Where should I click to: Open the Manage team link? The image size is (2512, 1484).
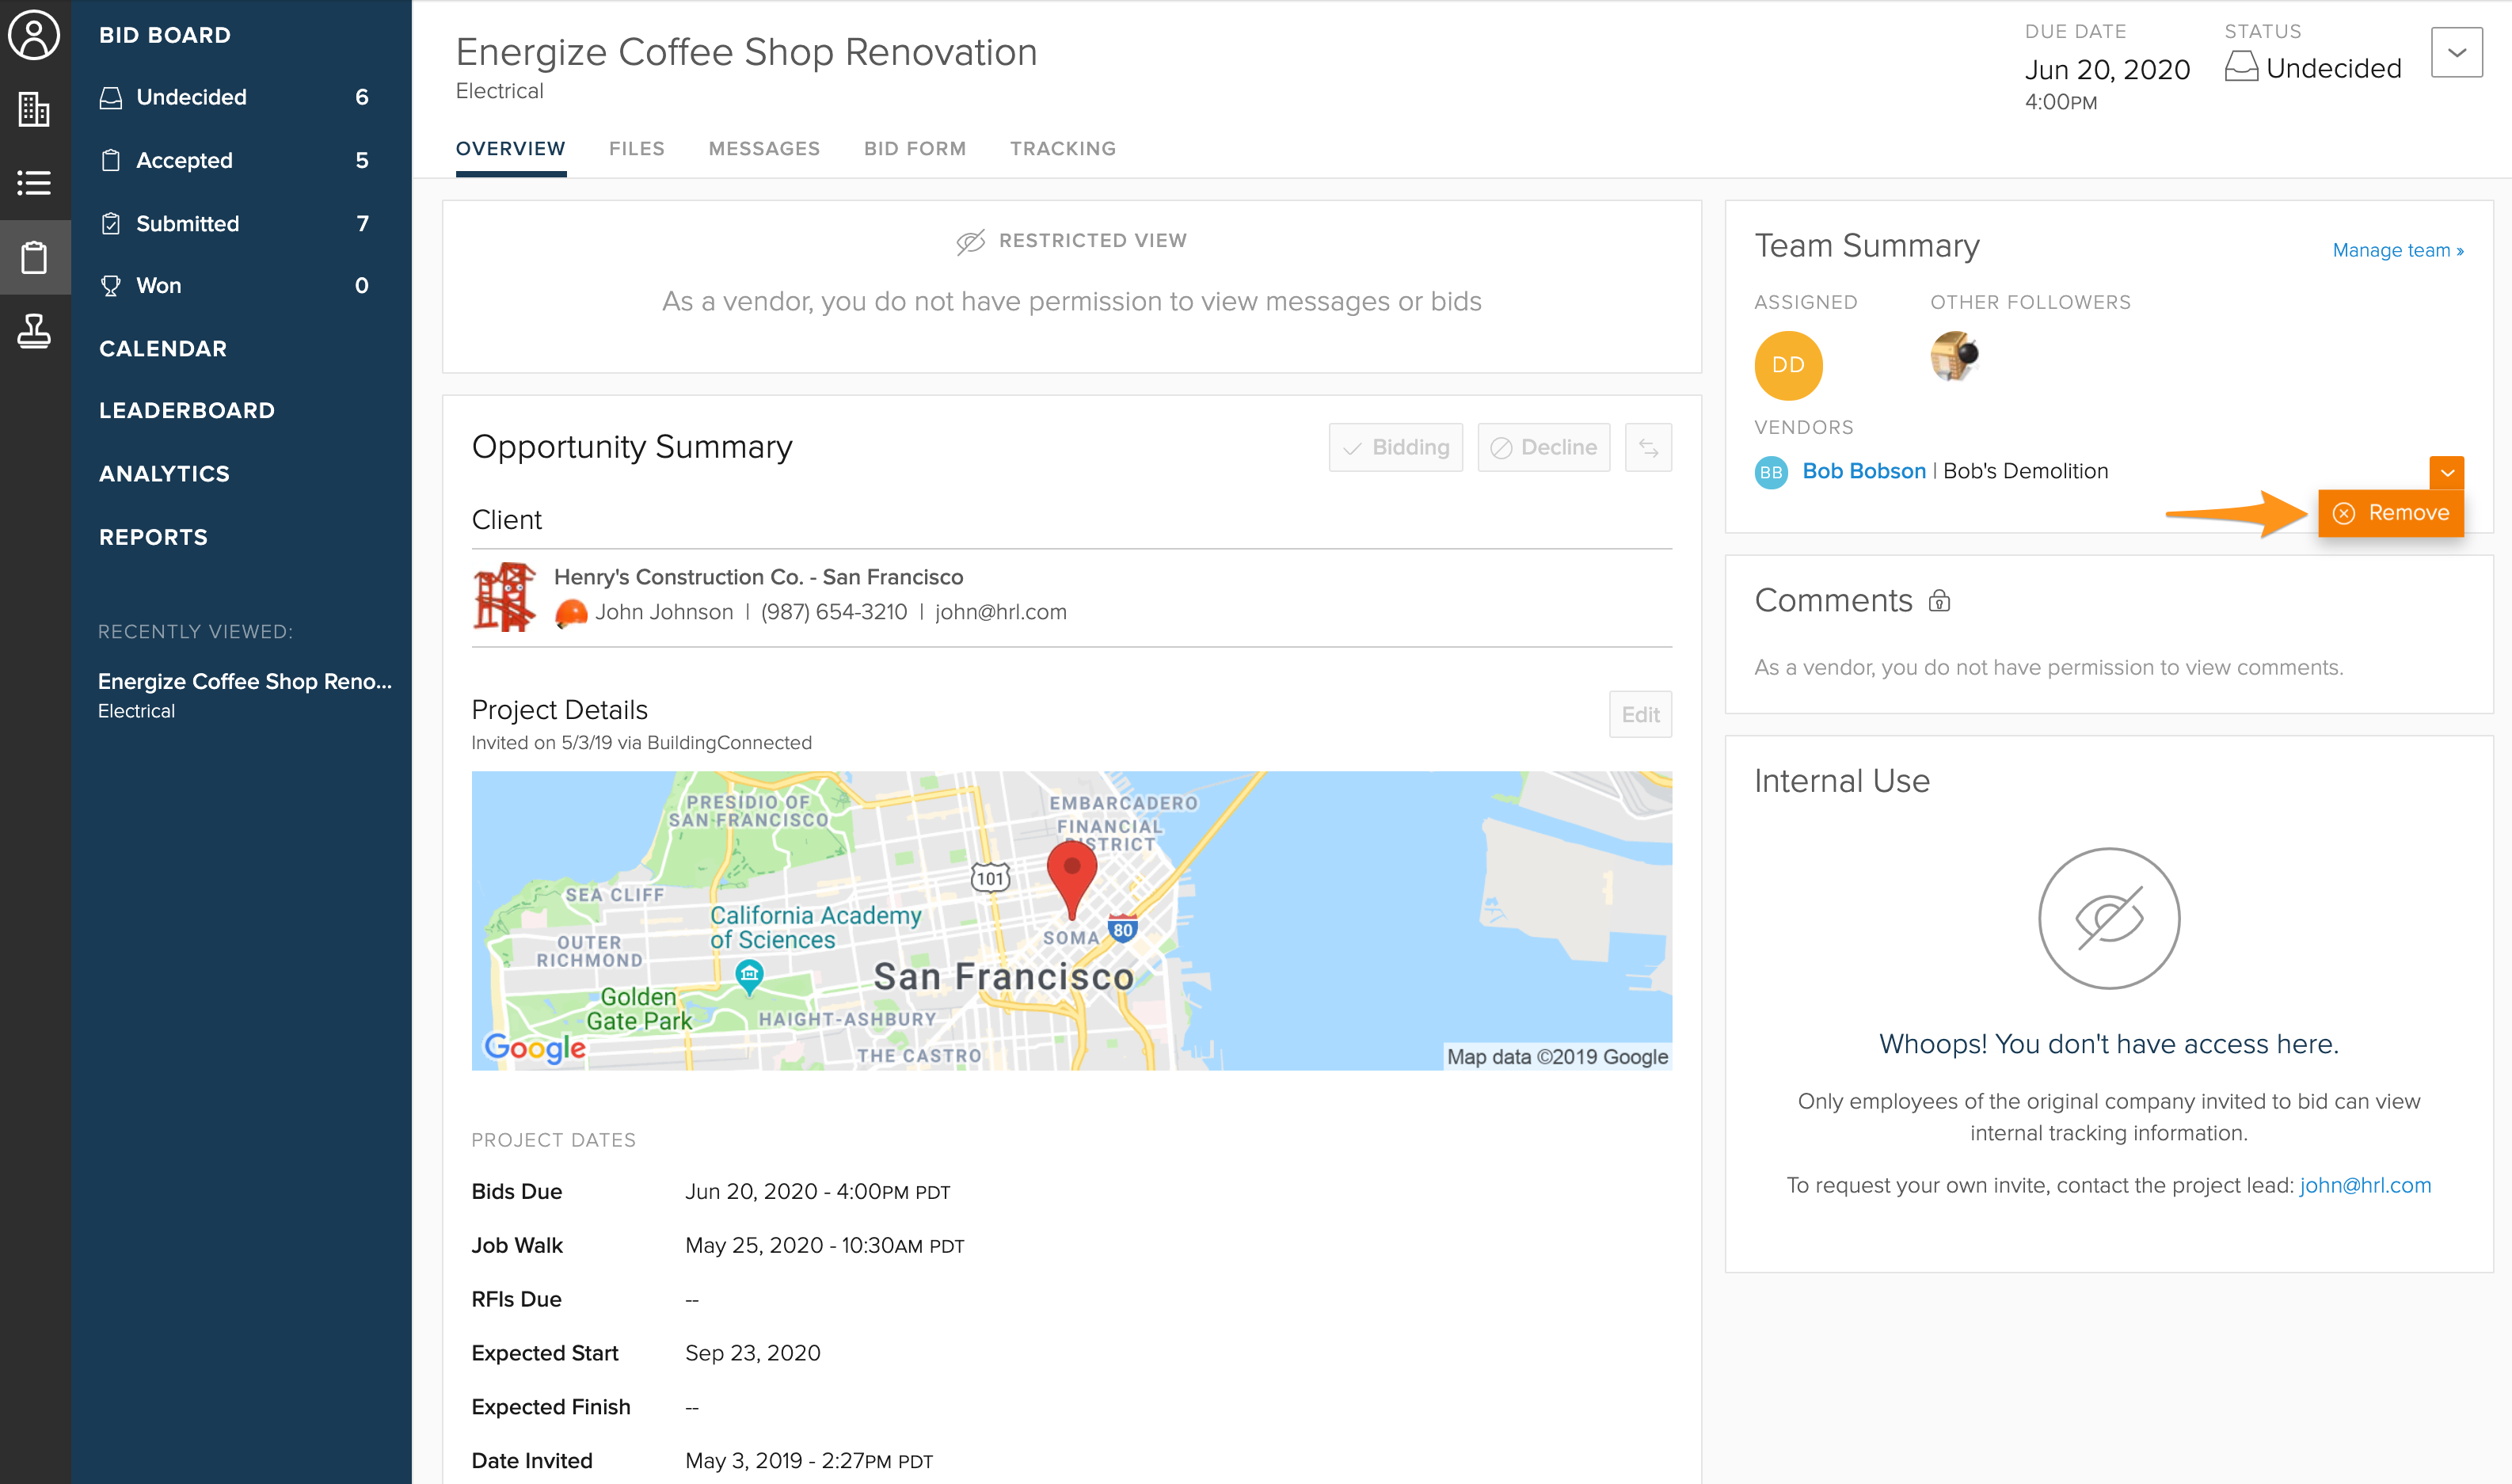pos(2397,250)
